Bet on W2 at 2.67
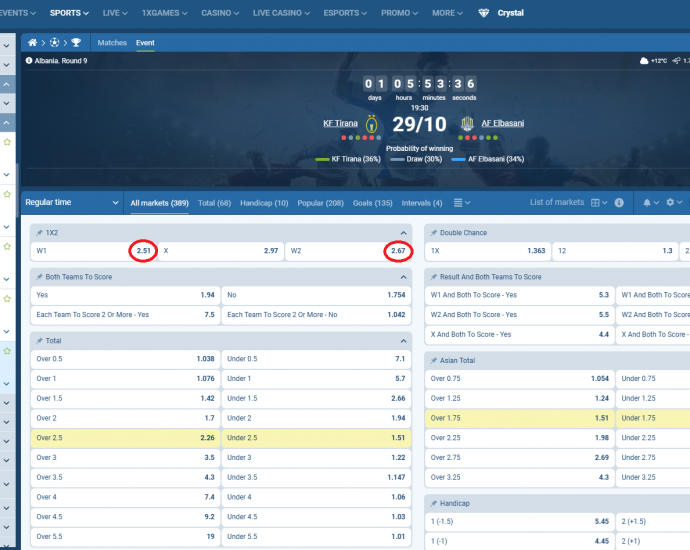Screen dimensions: 690x550 [348, 251]
